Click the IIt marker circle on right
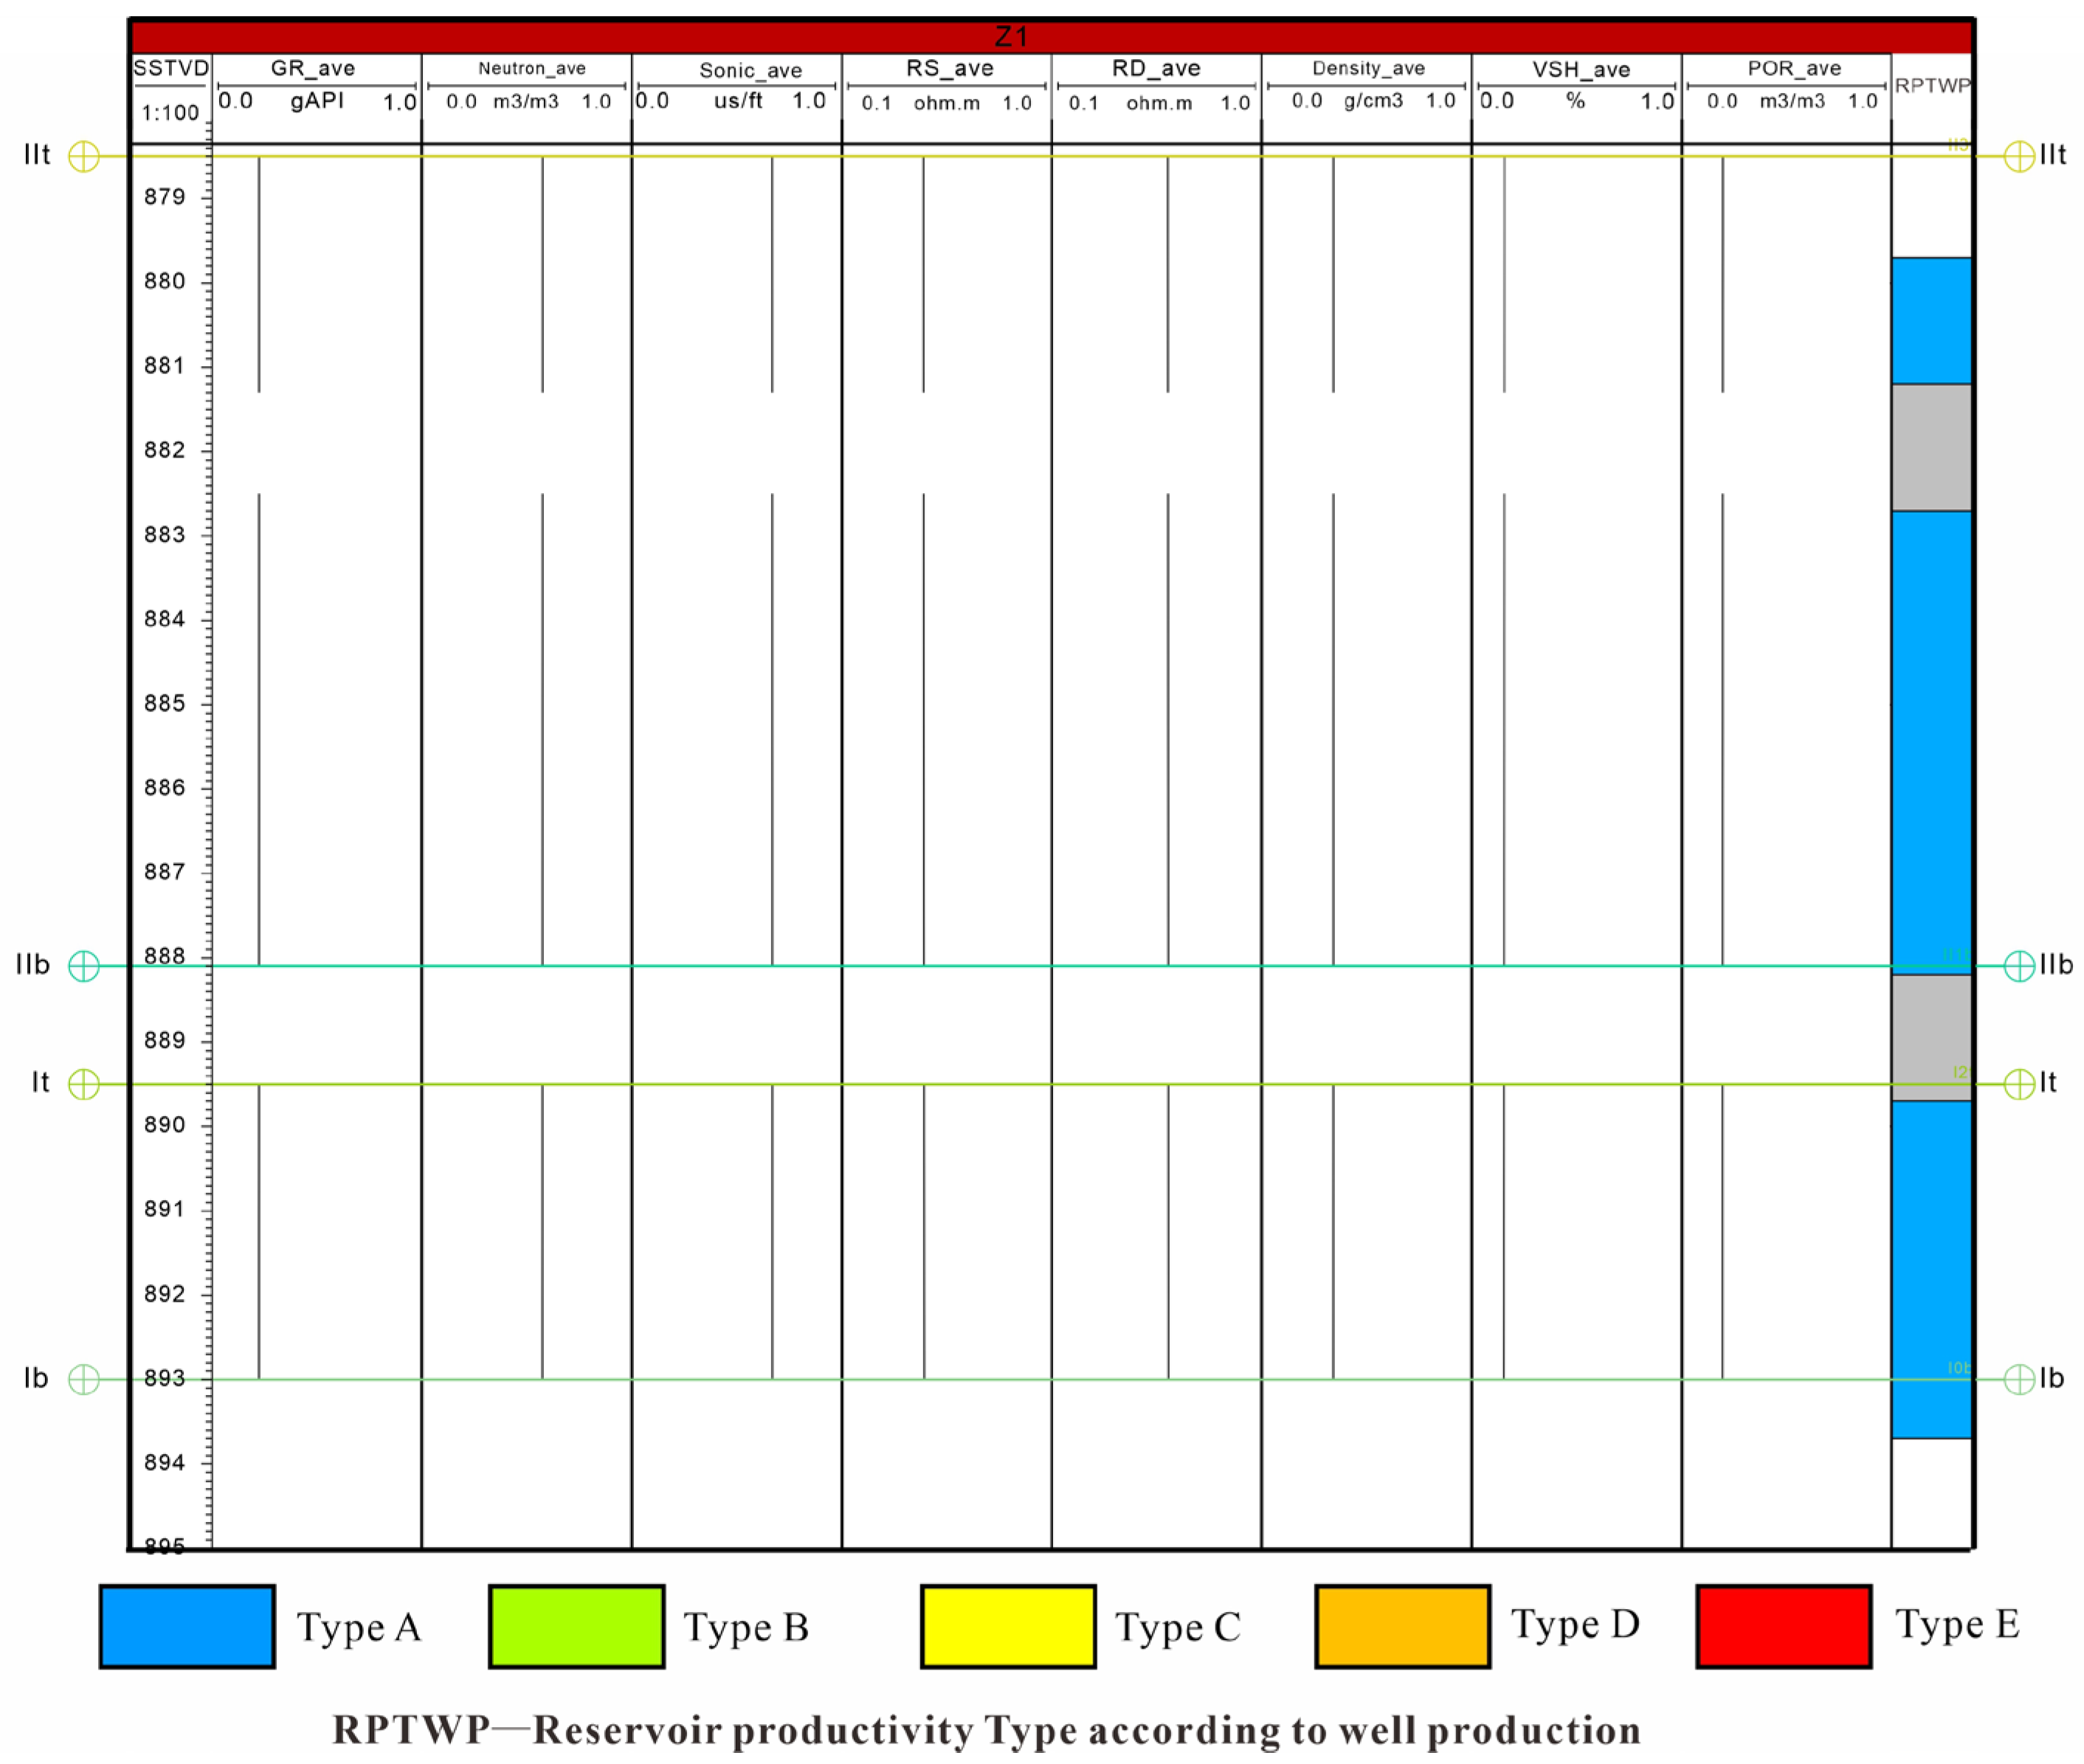Image resolution: width=2084 pixels, height=1764 pixels. point(2019,156)
